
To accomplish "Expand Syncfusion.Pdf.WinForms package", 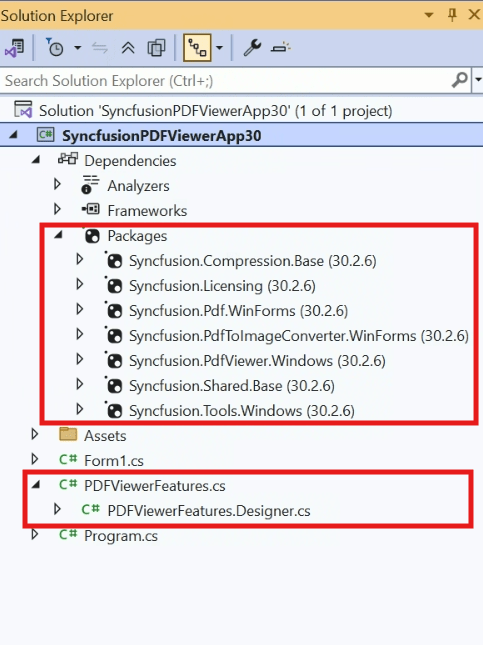I will 80,309.
